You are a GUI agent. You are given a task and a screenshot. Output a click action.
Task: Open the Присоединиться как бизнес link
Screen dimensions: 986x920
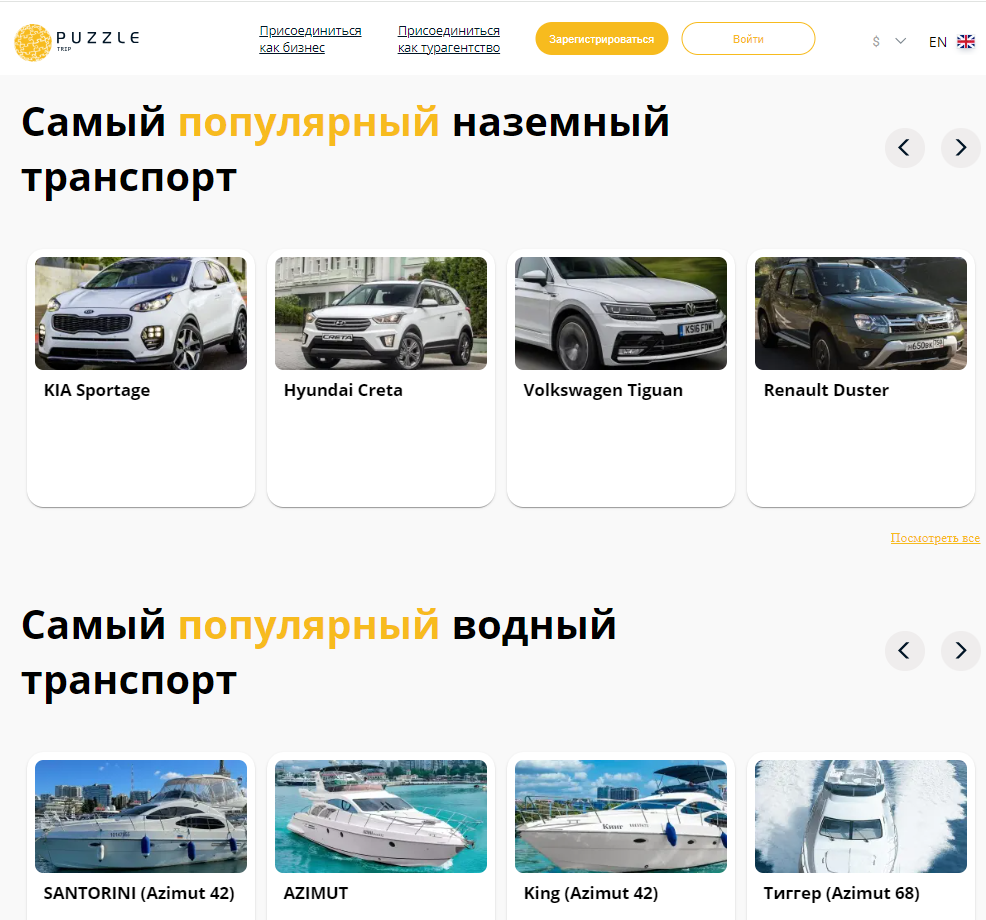point(310,39)
